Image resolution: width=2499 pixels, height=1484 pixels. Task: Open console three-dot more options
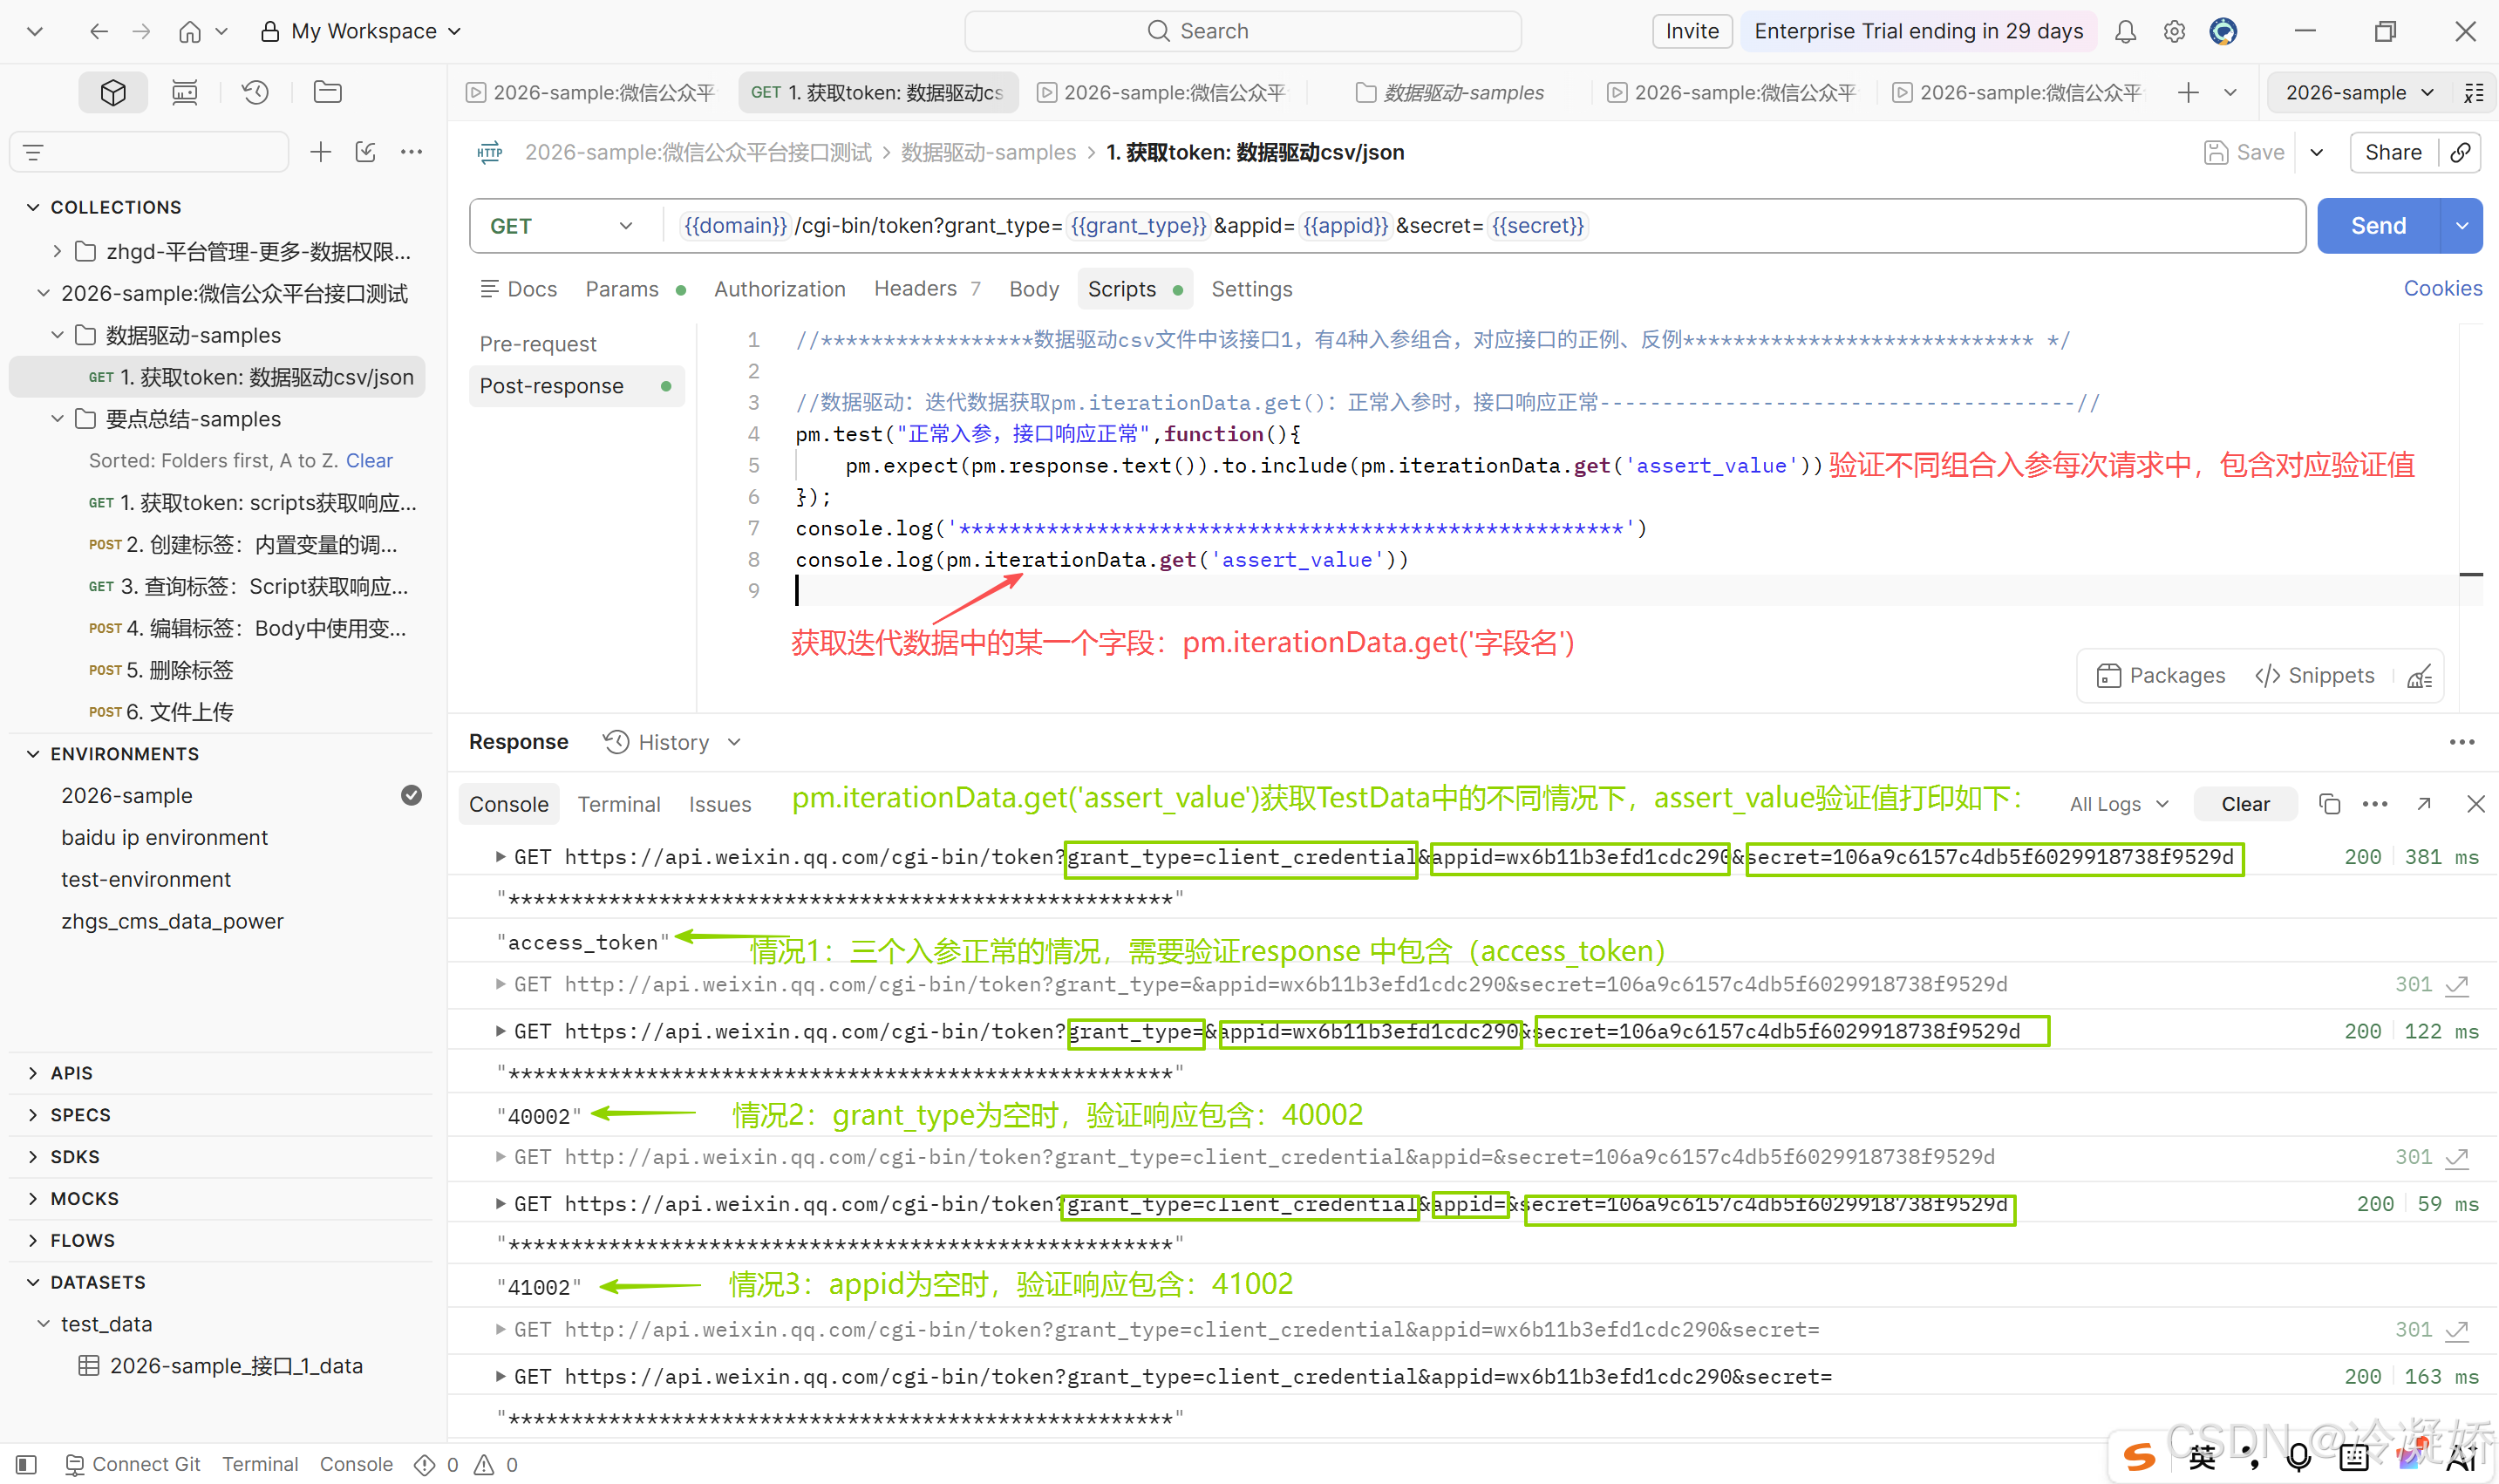click(x=2375, y=804)
